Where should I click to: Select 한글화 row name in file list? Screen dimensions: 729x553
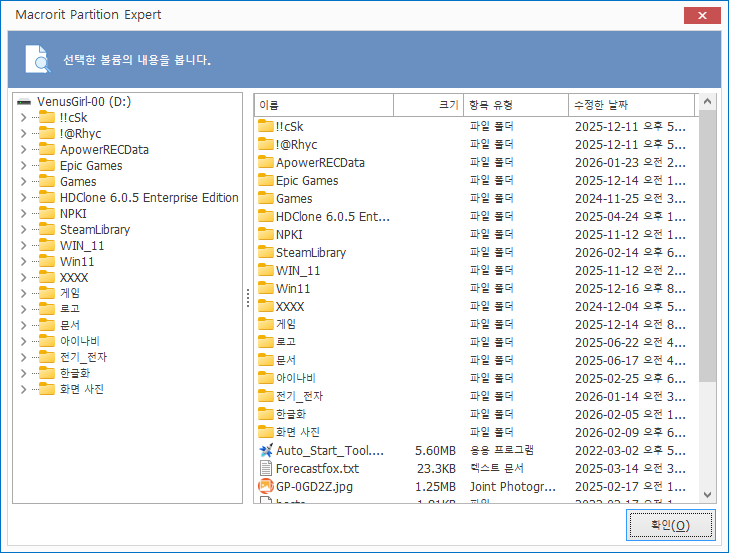click(291, 414)
